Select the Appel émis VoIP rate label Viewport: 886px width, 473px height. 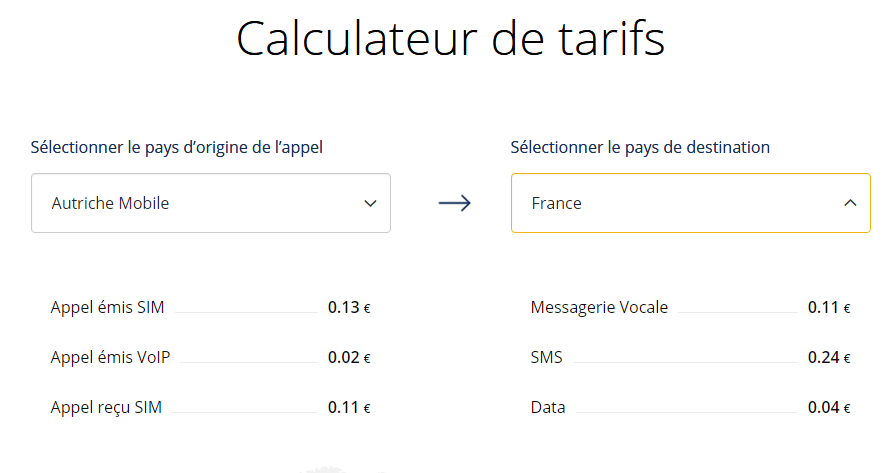click(x=110, y=357)
